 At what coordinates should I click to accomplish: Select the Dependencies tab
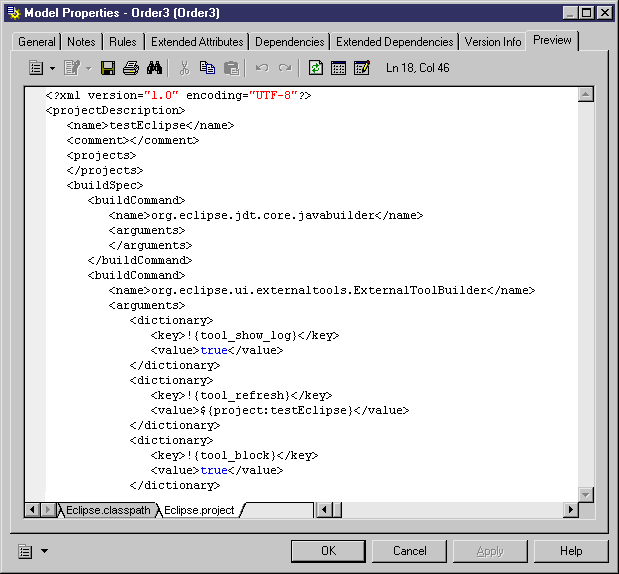coord(289,42)
